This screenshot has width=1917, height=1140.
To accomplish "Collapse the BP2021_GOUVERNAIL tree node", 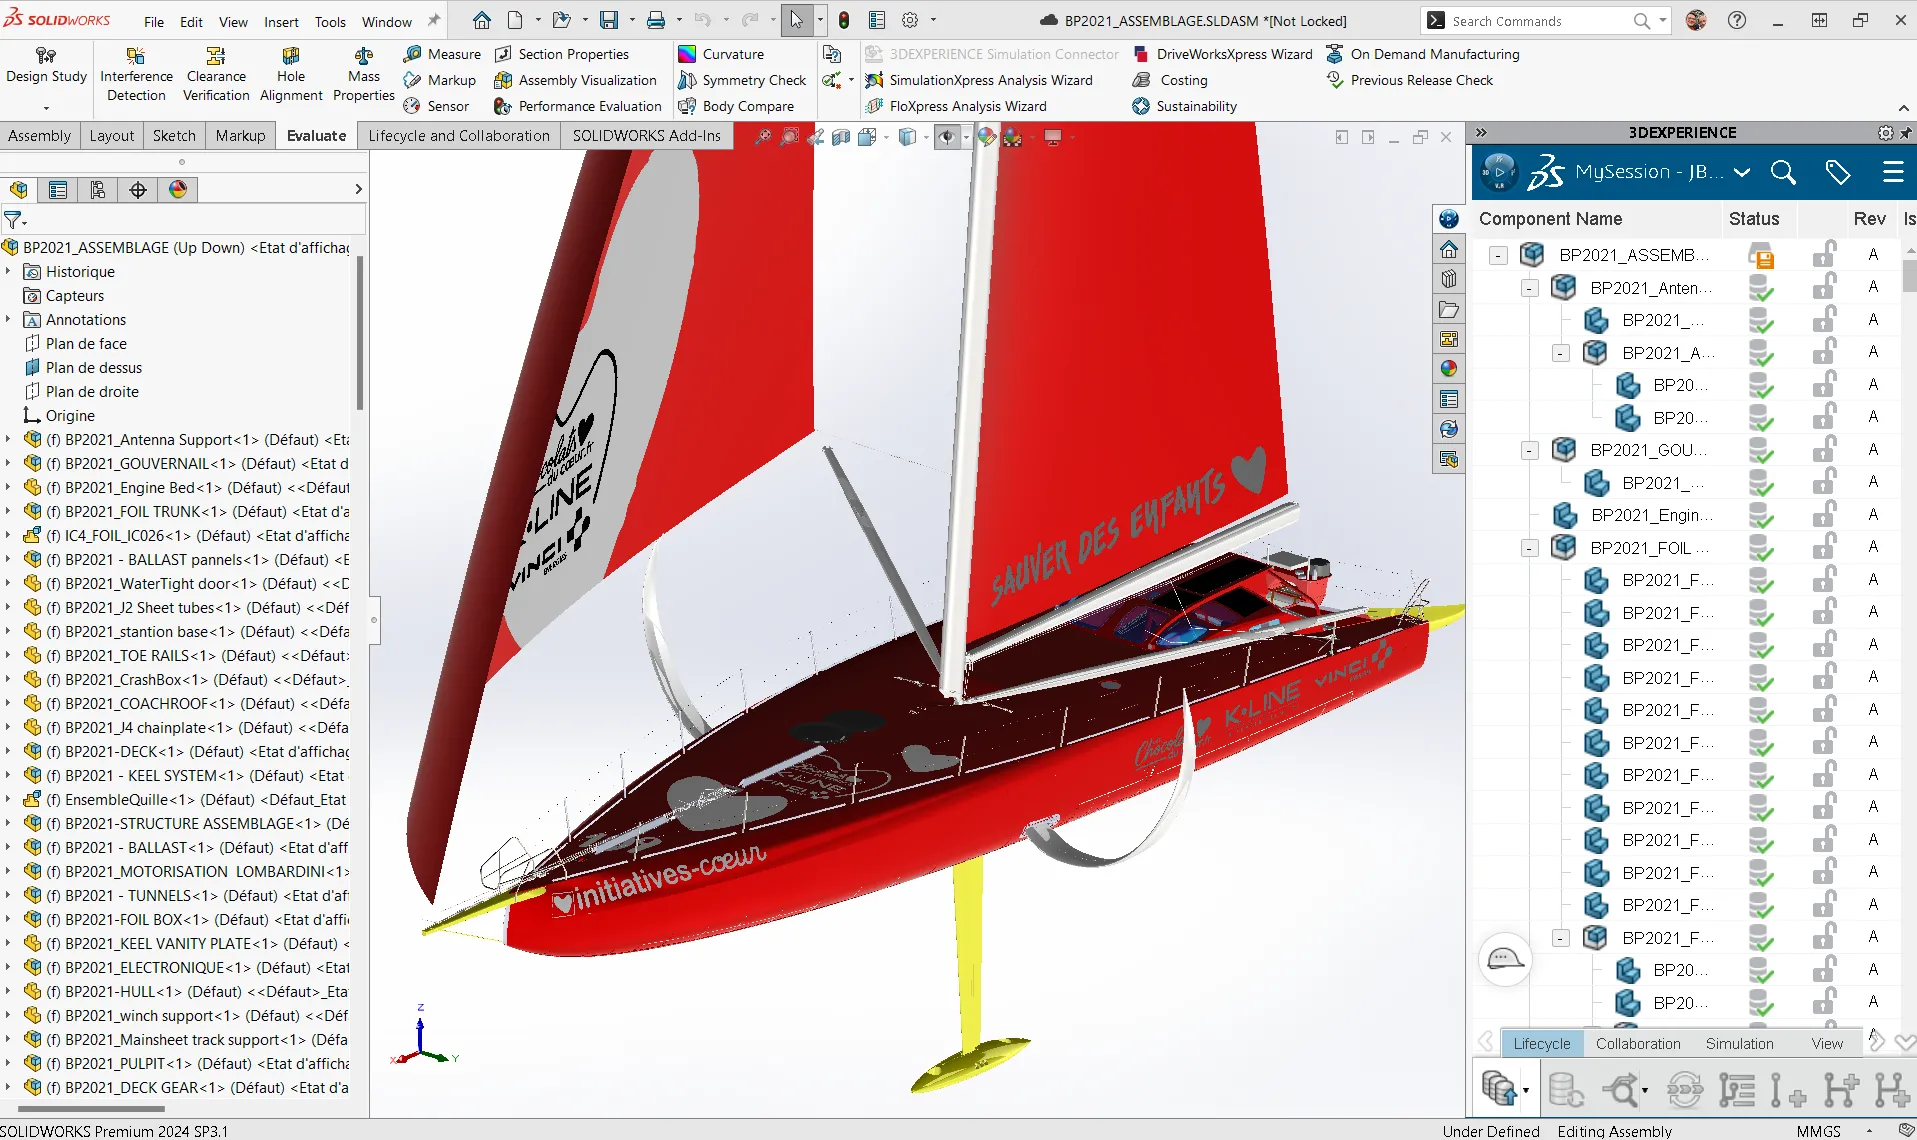I will pos(1529,450).
